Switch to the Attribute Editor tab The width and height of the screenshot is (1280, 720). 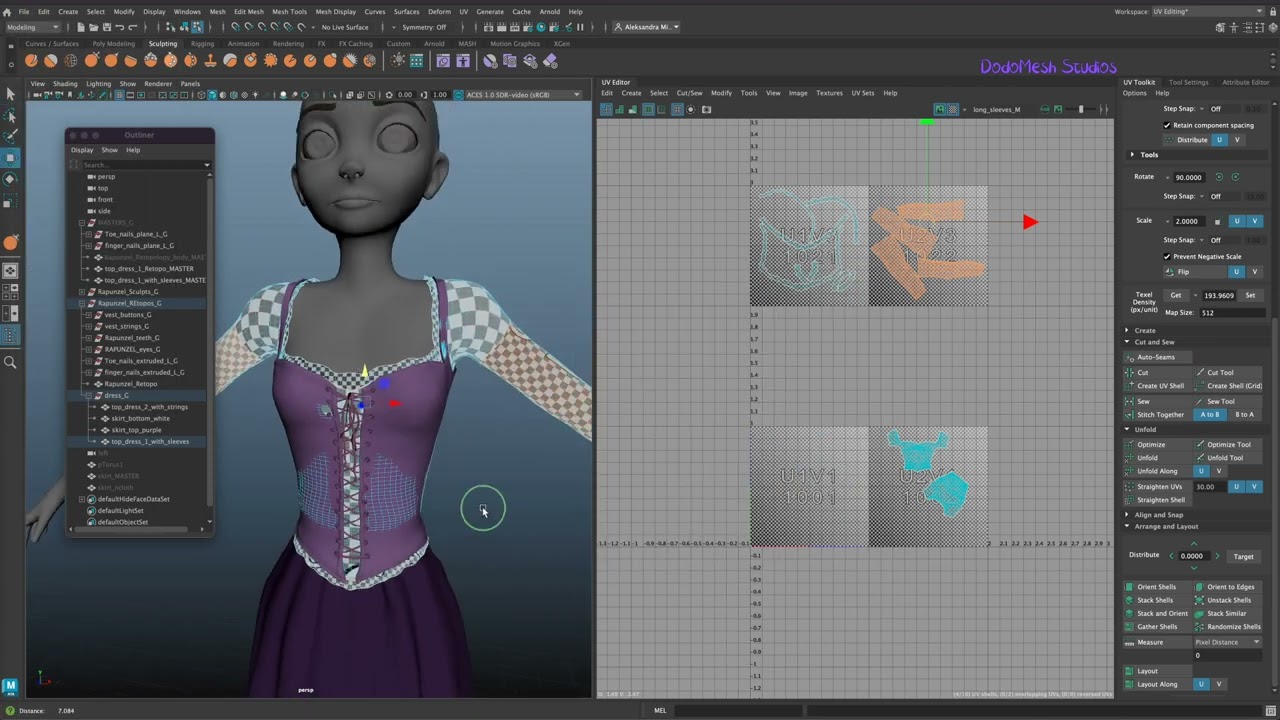click(1246, 82)
